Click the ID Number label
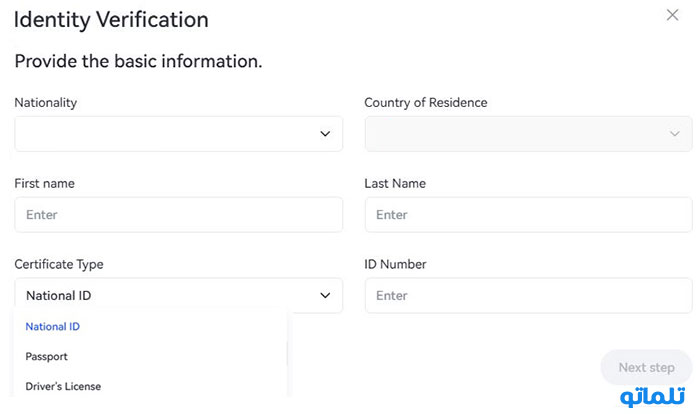700x414 pixels. click(395, 264)
